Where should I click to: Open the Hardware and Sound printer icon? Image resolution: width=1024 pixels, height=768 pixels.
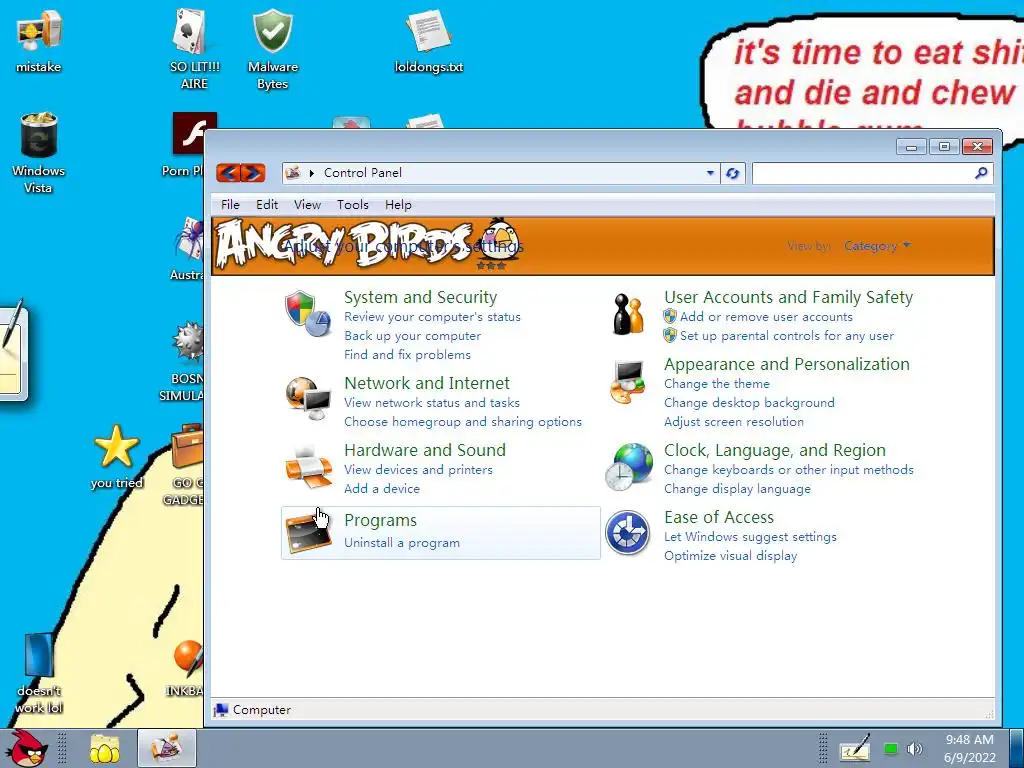tap(308, 466)
